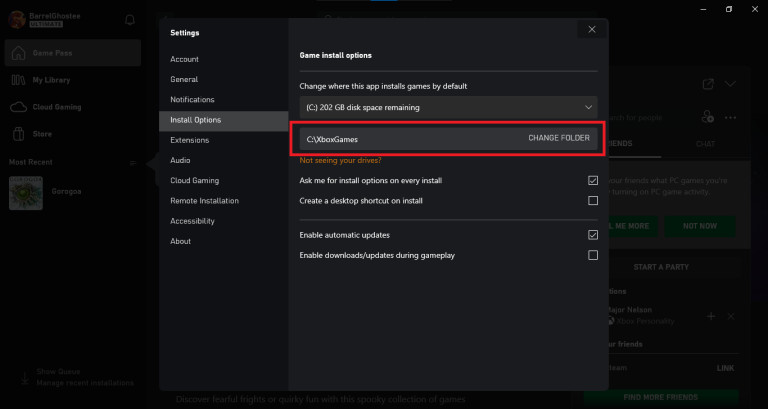This screenshot has width=768, height=409.
Task: Enable Create a desktop shortcut on install
Action: point(593,201)
